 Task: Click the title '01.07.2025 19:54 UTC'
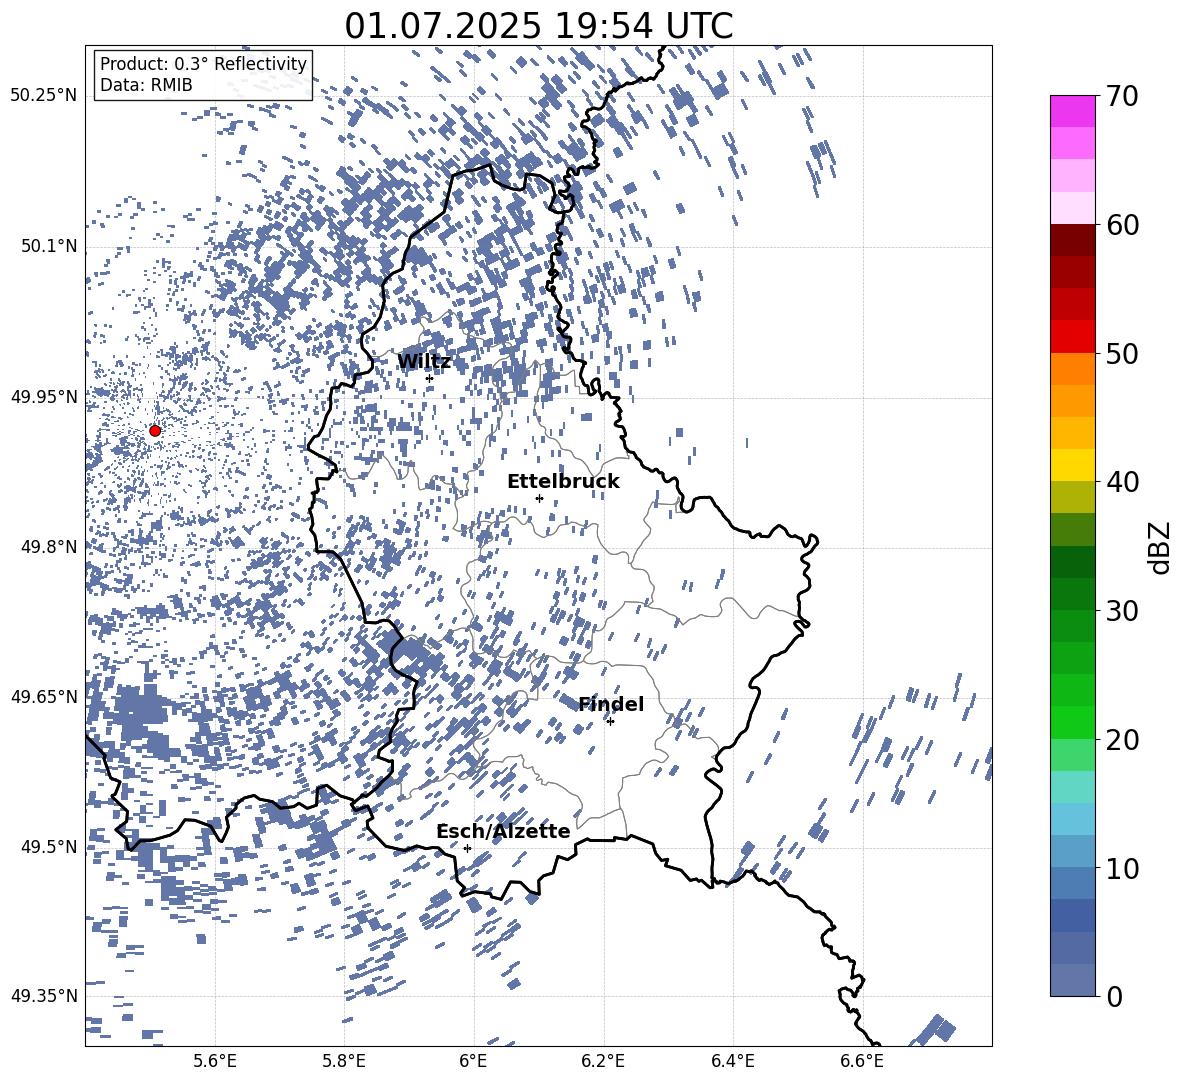pos(539,26)
